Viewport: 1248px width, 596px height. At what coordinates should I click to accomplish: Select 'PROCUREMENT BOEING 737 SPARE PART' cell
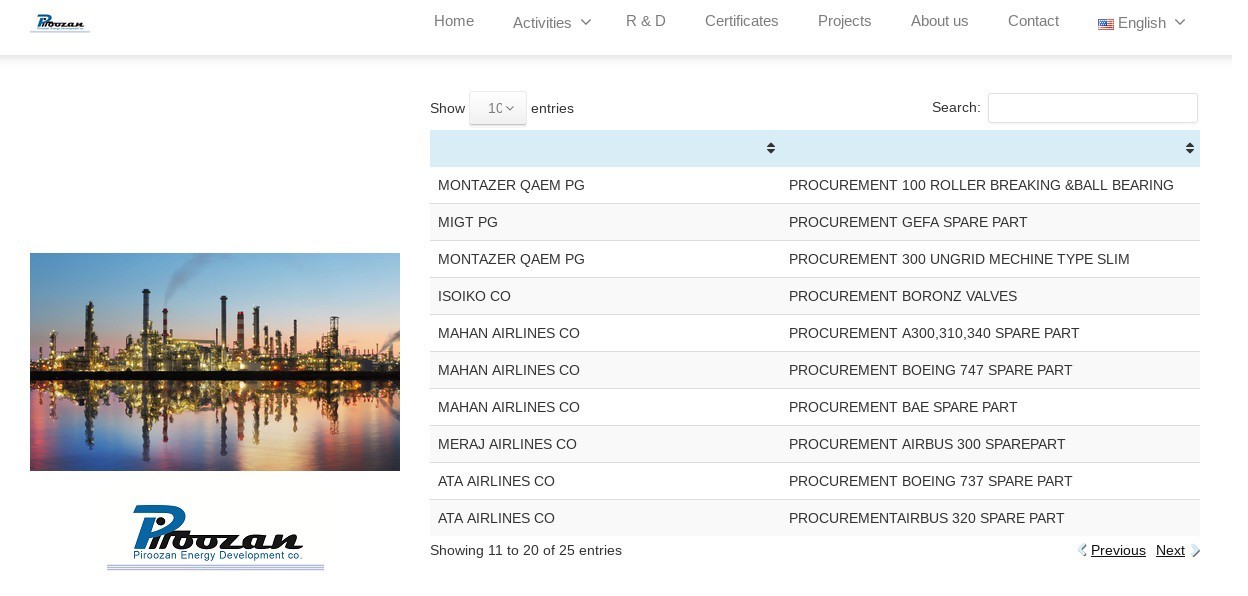pos(990,481)
